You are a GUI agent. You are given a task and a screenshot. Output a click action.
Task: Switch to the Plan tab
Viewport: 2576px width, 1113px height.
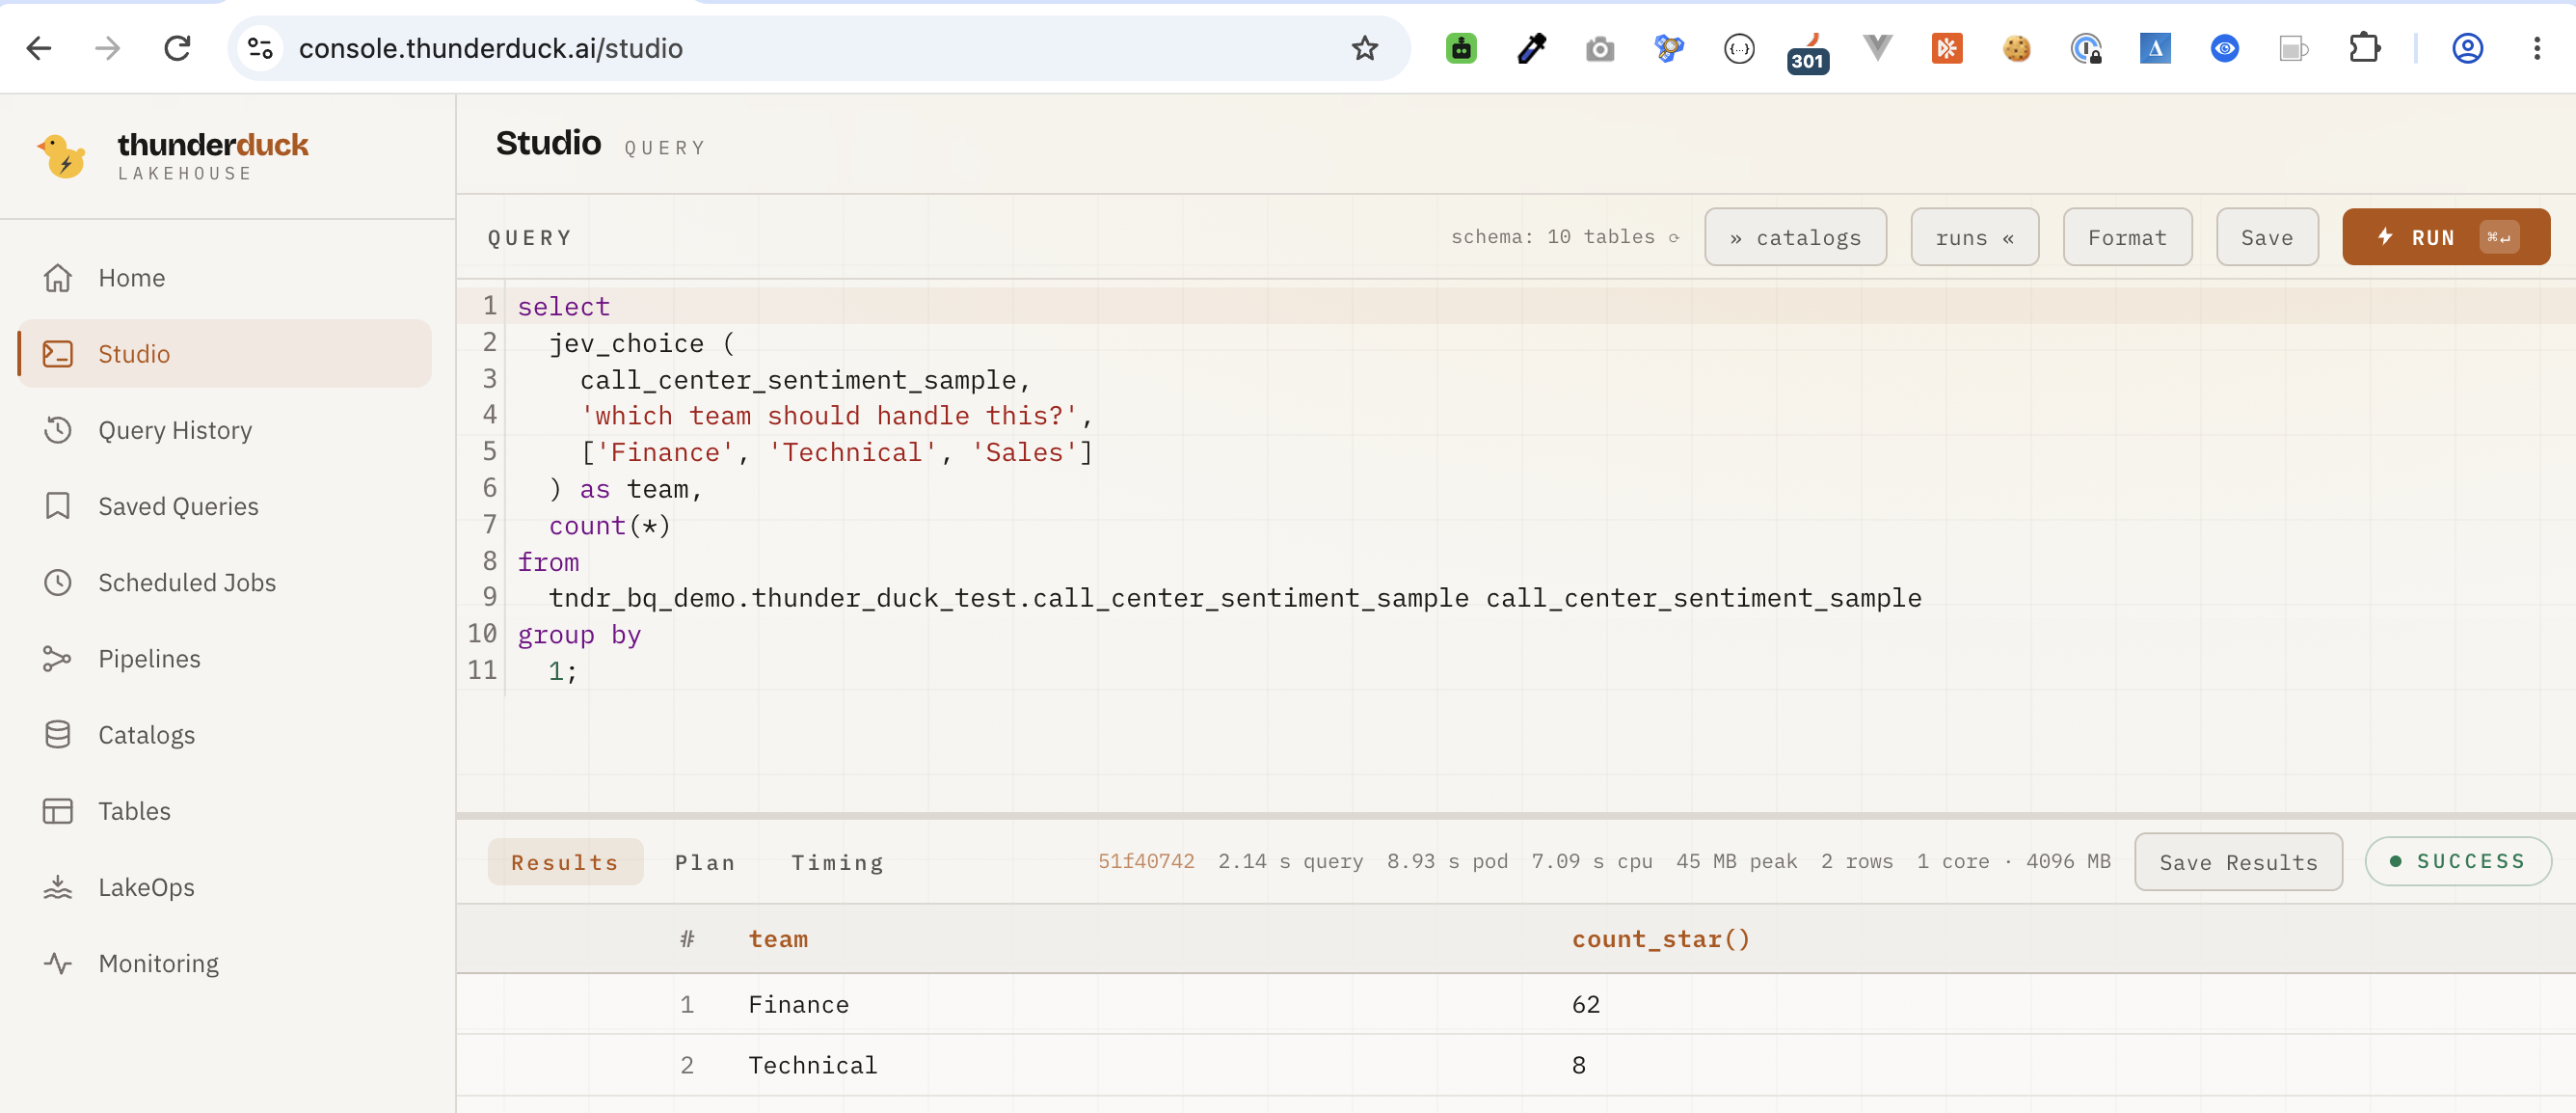click(705, 861)
